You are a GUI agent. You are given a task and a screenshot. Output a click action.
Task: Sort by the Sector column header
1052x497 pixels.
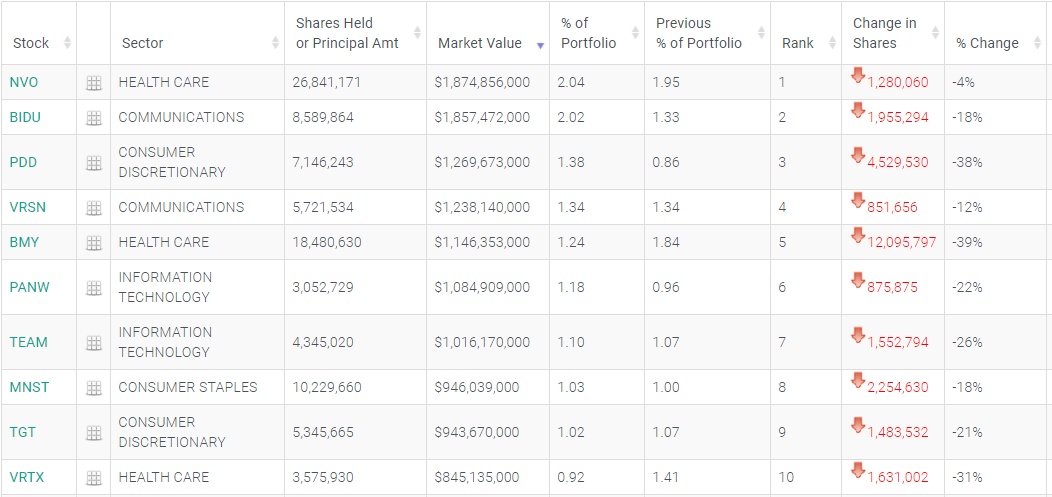pyautogui.click(x=143, y=43)
